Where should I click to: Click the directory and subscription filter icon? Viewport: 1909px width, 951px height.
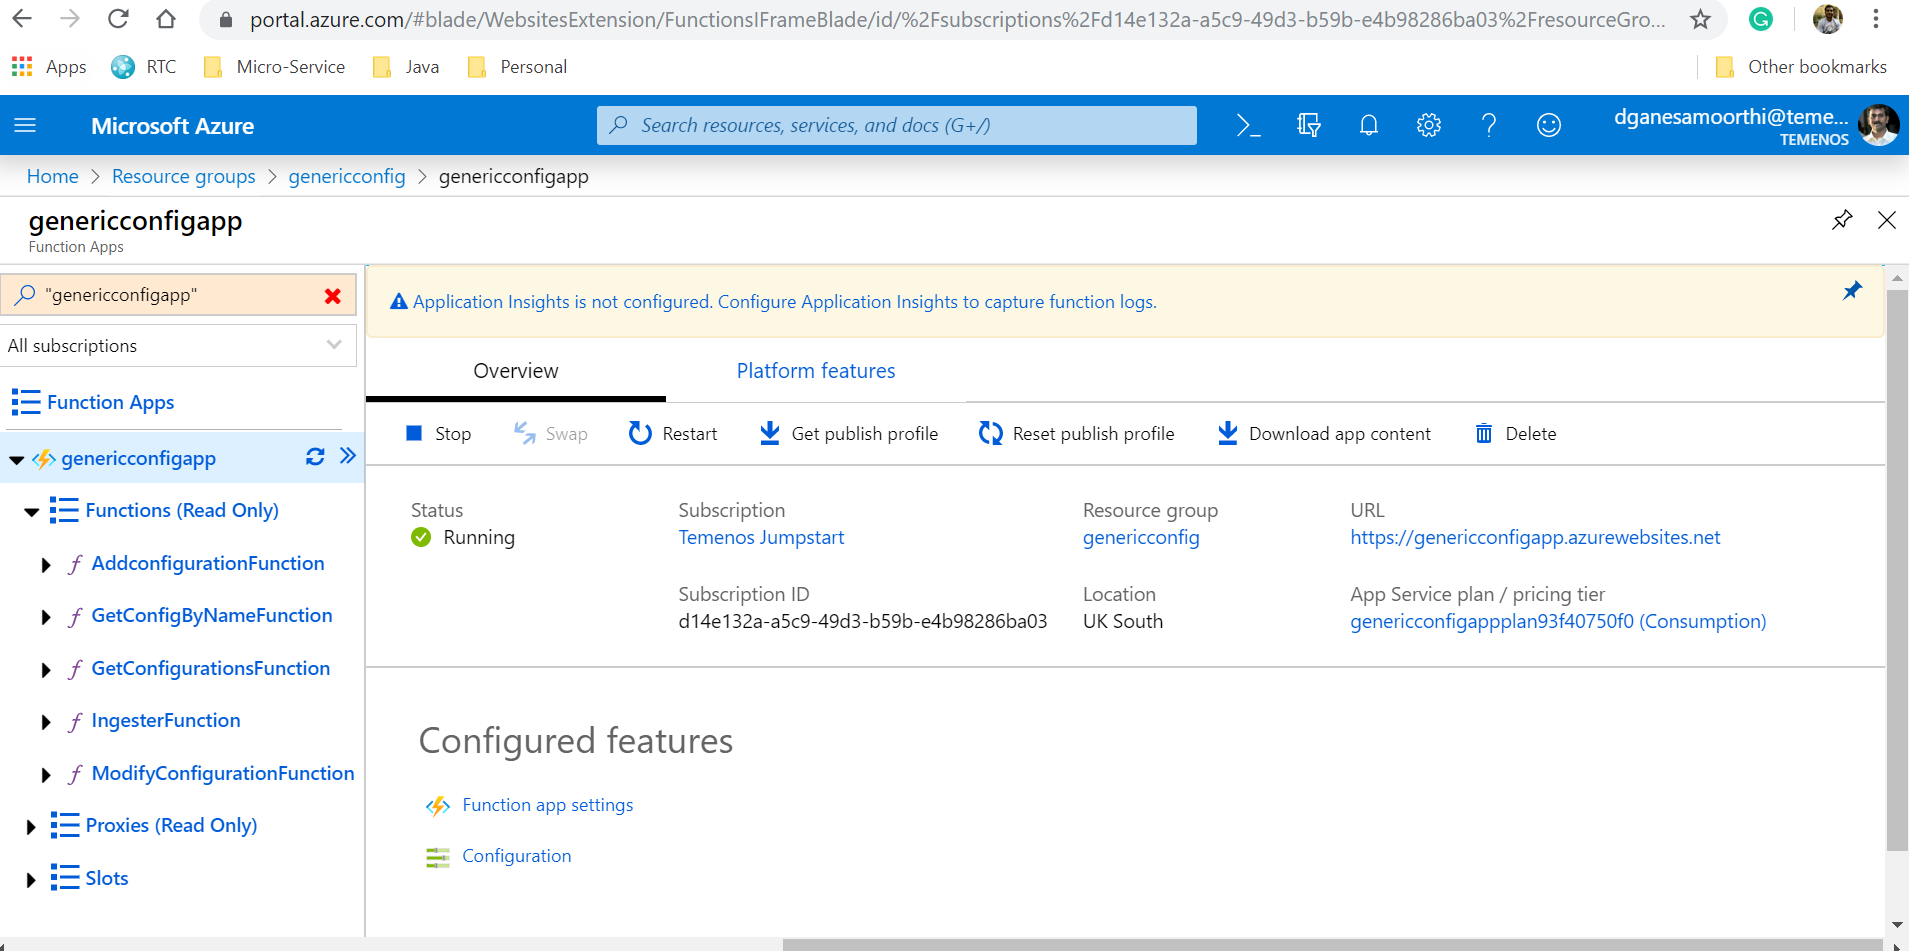(1308, 125)
